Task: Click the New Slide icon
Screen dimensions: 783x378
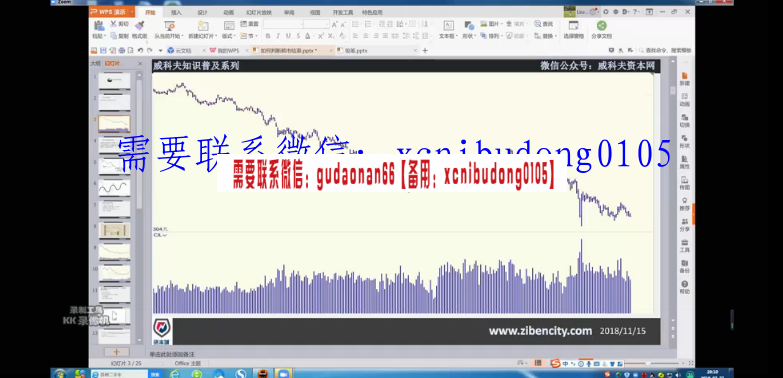Action: (203, 25)
